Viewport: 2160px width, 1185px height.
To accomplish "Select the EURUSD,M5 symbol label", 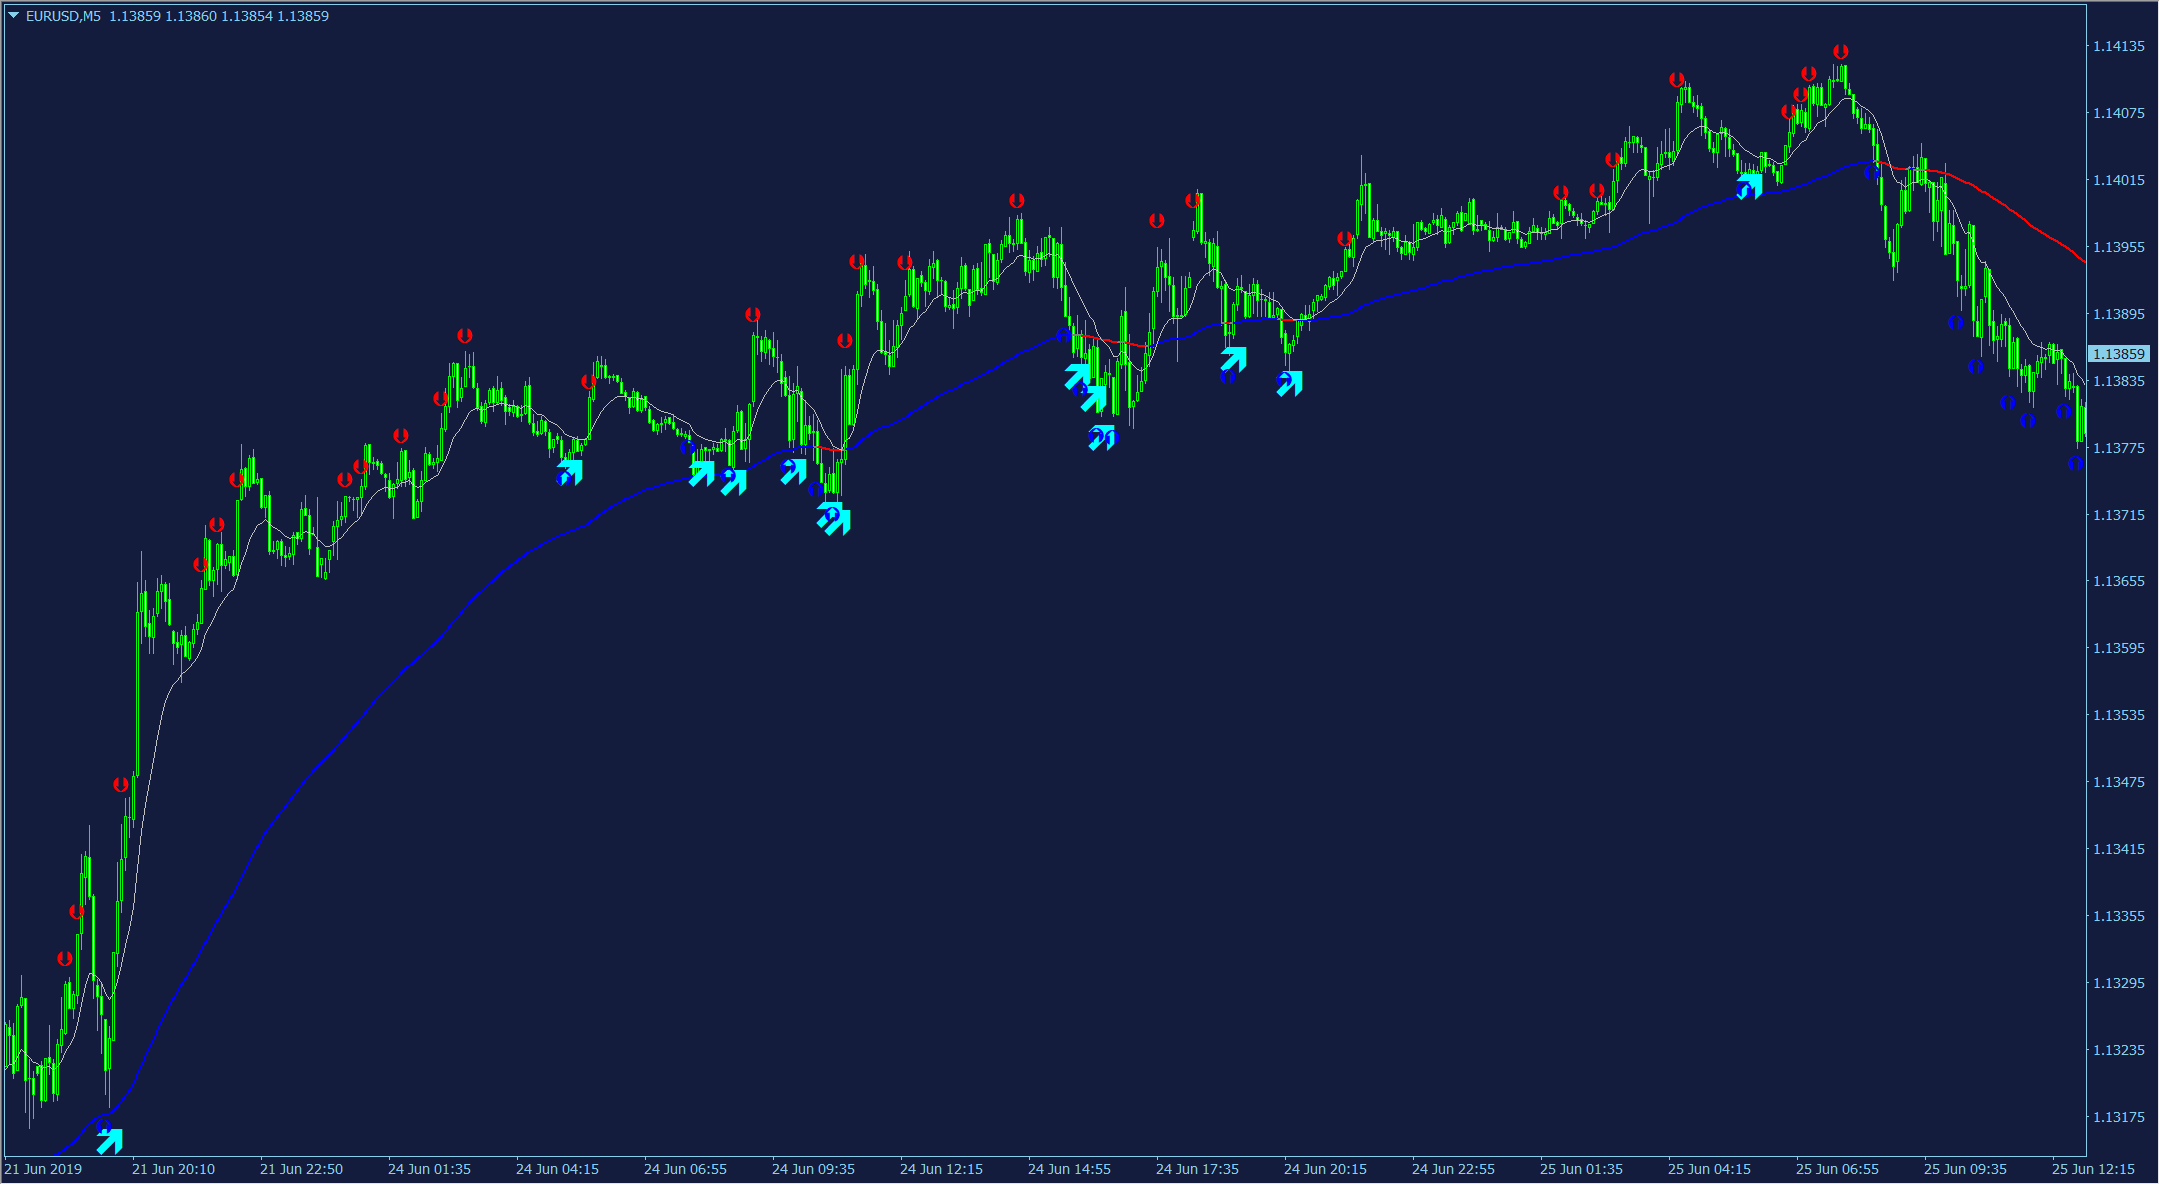I will [x=63, y=16].
